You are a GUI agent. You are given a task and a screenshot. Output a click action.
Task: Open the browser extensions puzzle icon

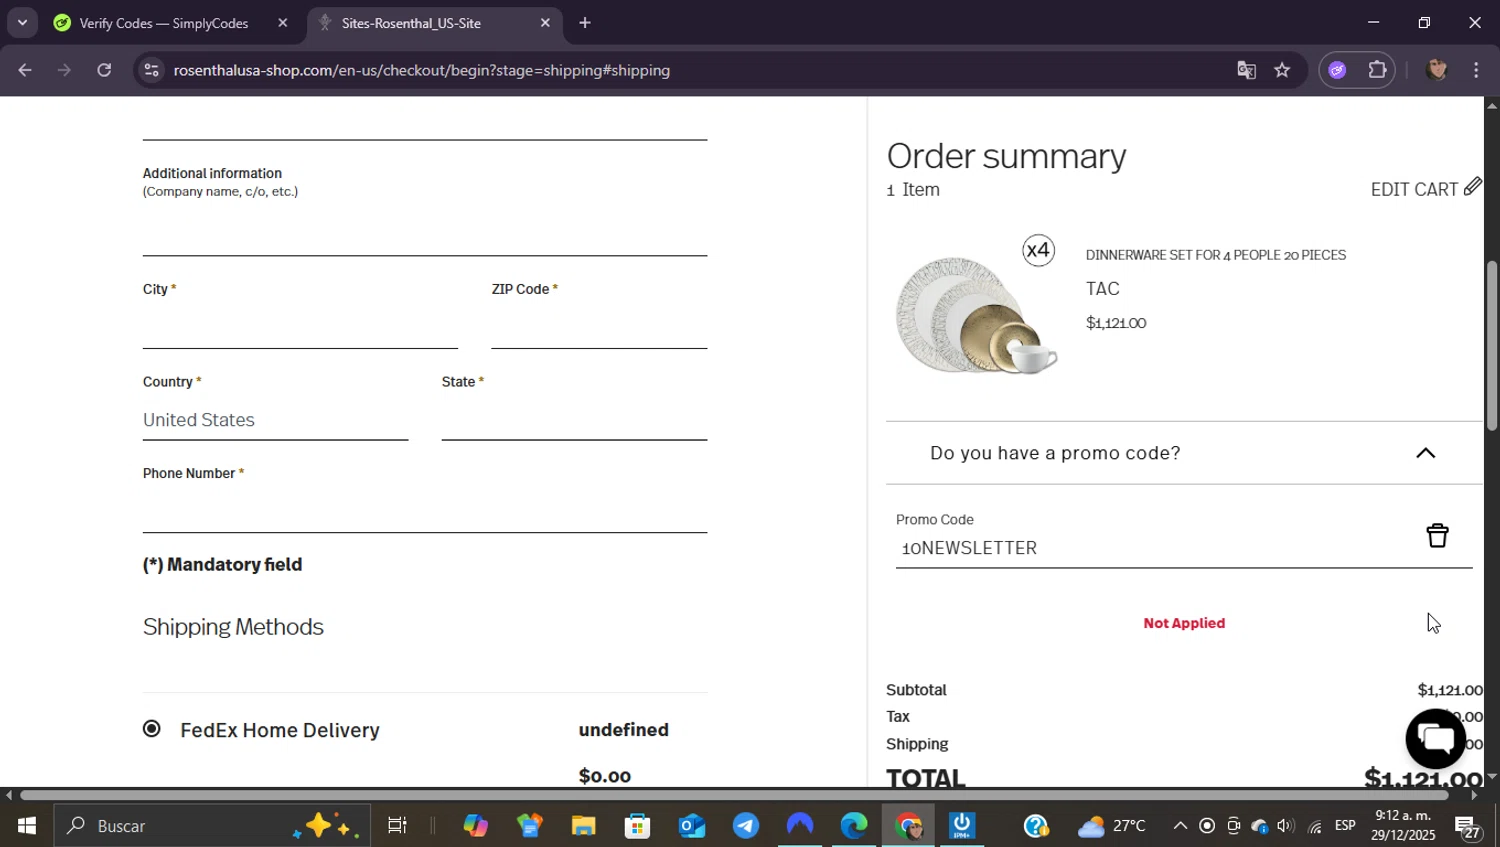pyautogui.click(x=1377, y=70)
